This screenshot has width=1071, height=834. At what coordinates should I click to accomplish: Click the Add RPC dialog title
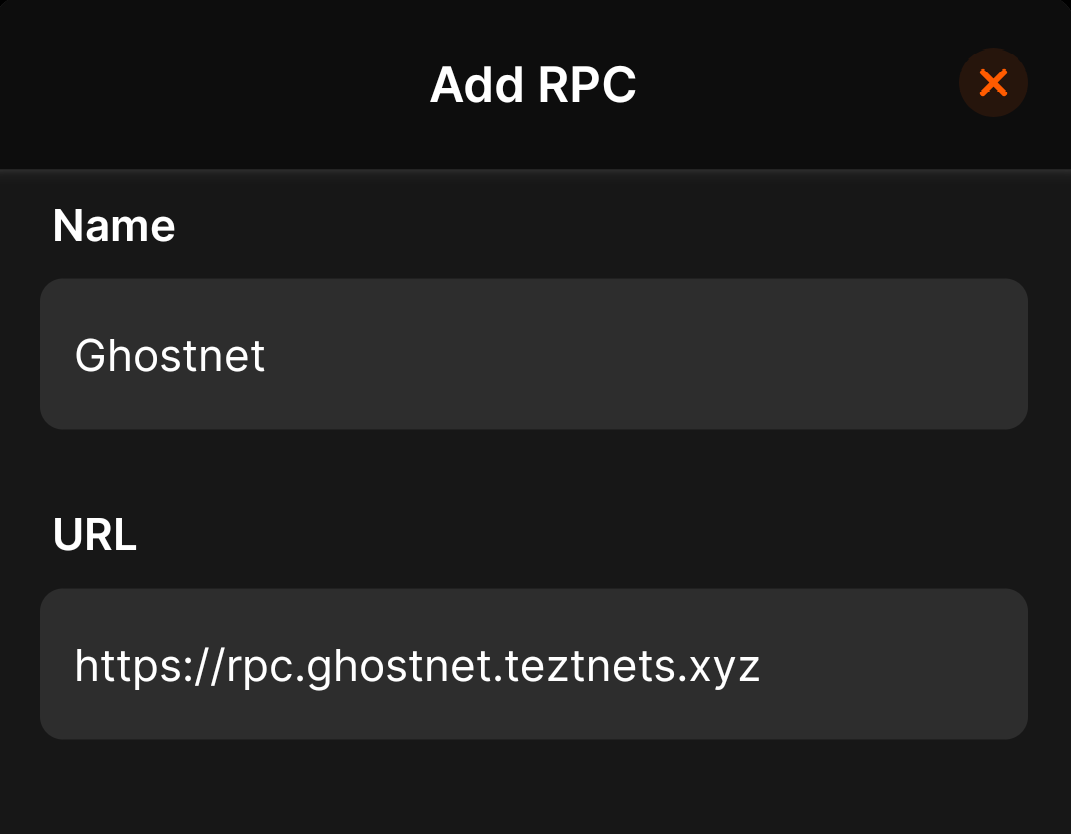click(x=533, y=86)
